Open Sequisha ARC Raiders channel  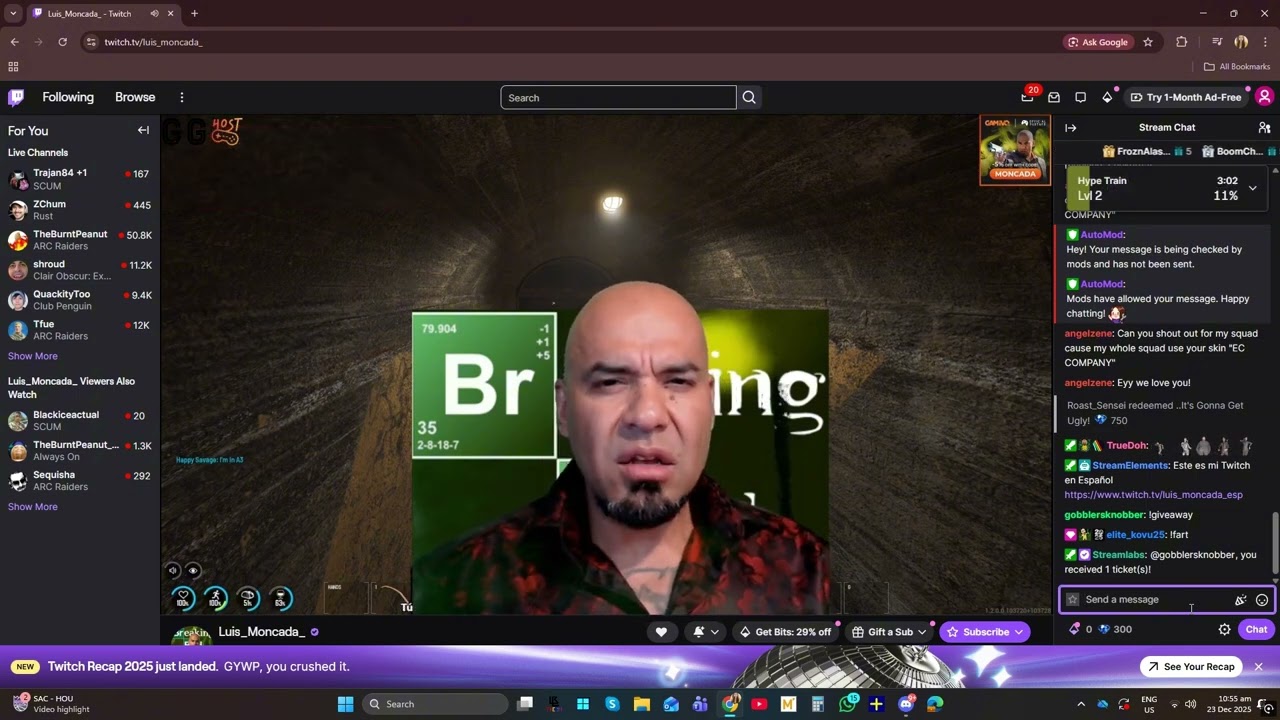(80, 481)
